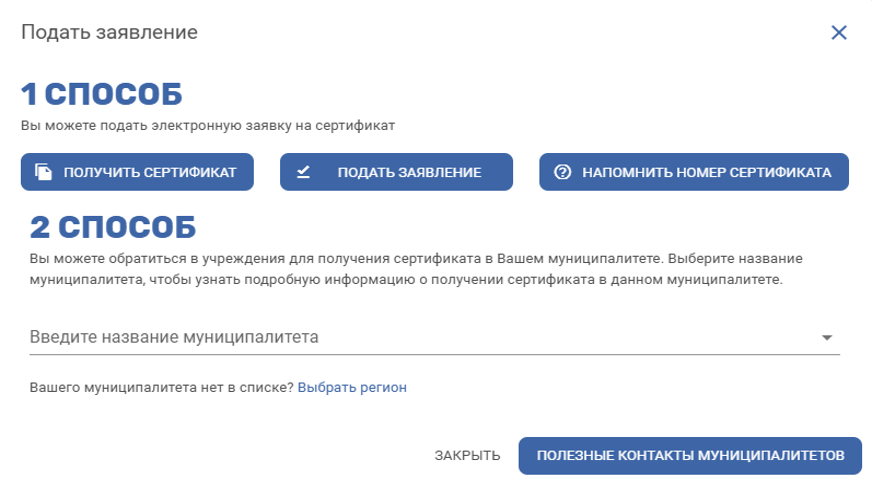Click the electronic application description under 1 СПОСОБ
This screenshot has height=481, width=872.
[x=208, y=126]
